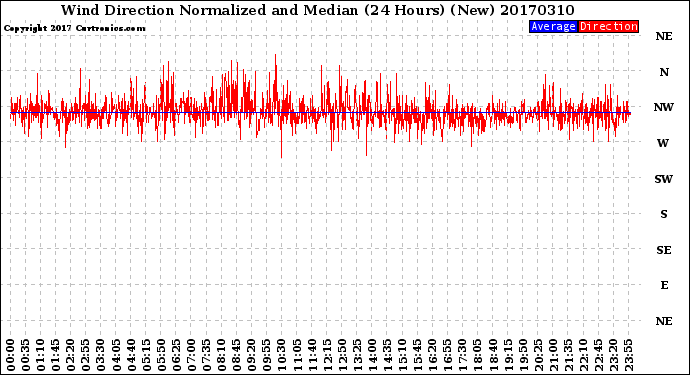Click the 15:10 time axis label
690x375 pixels.
[x=403, y=355]
